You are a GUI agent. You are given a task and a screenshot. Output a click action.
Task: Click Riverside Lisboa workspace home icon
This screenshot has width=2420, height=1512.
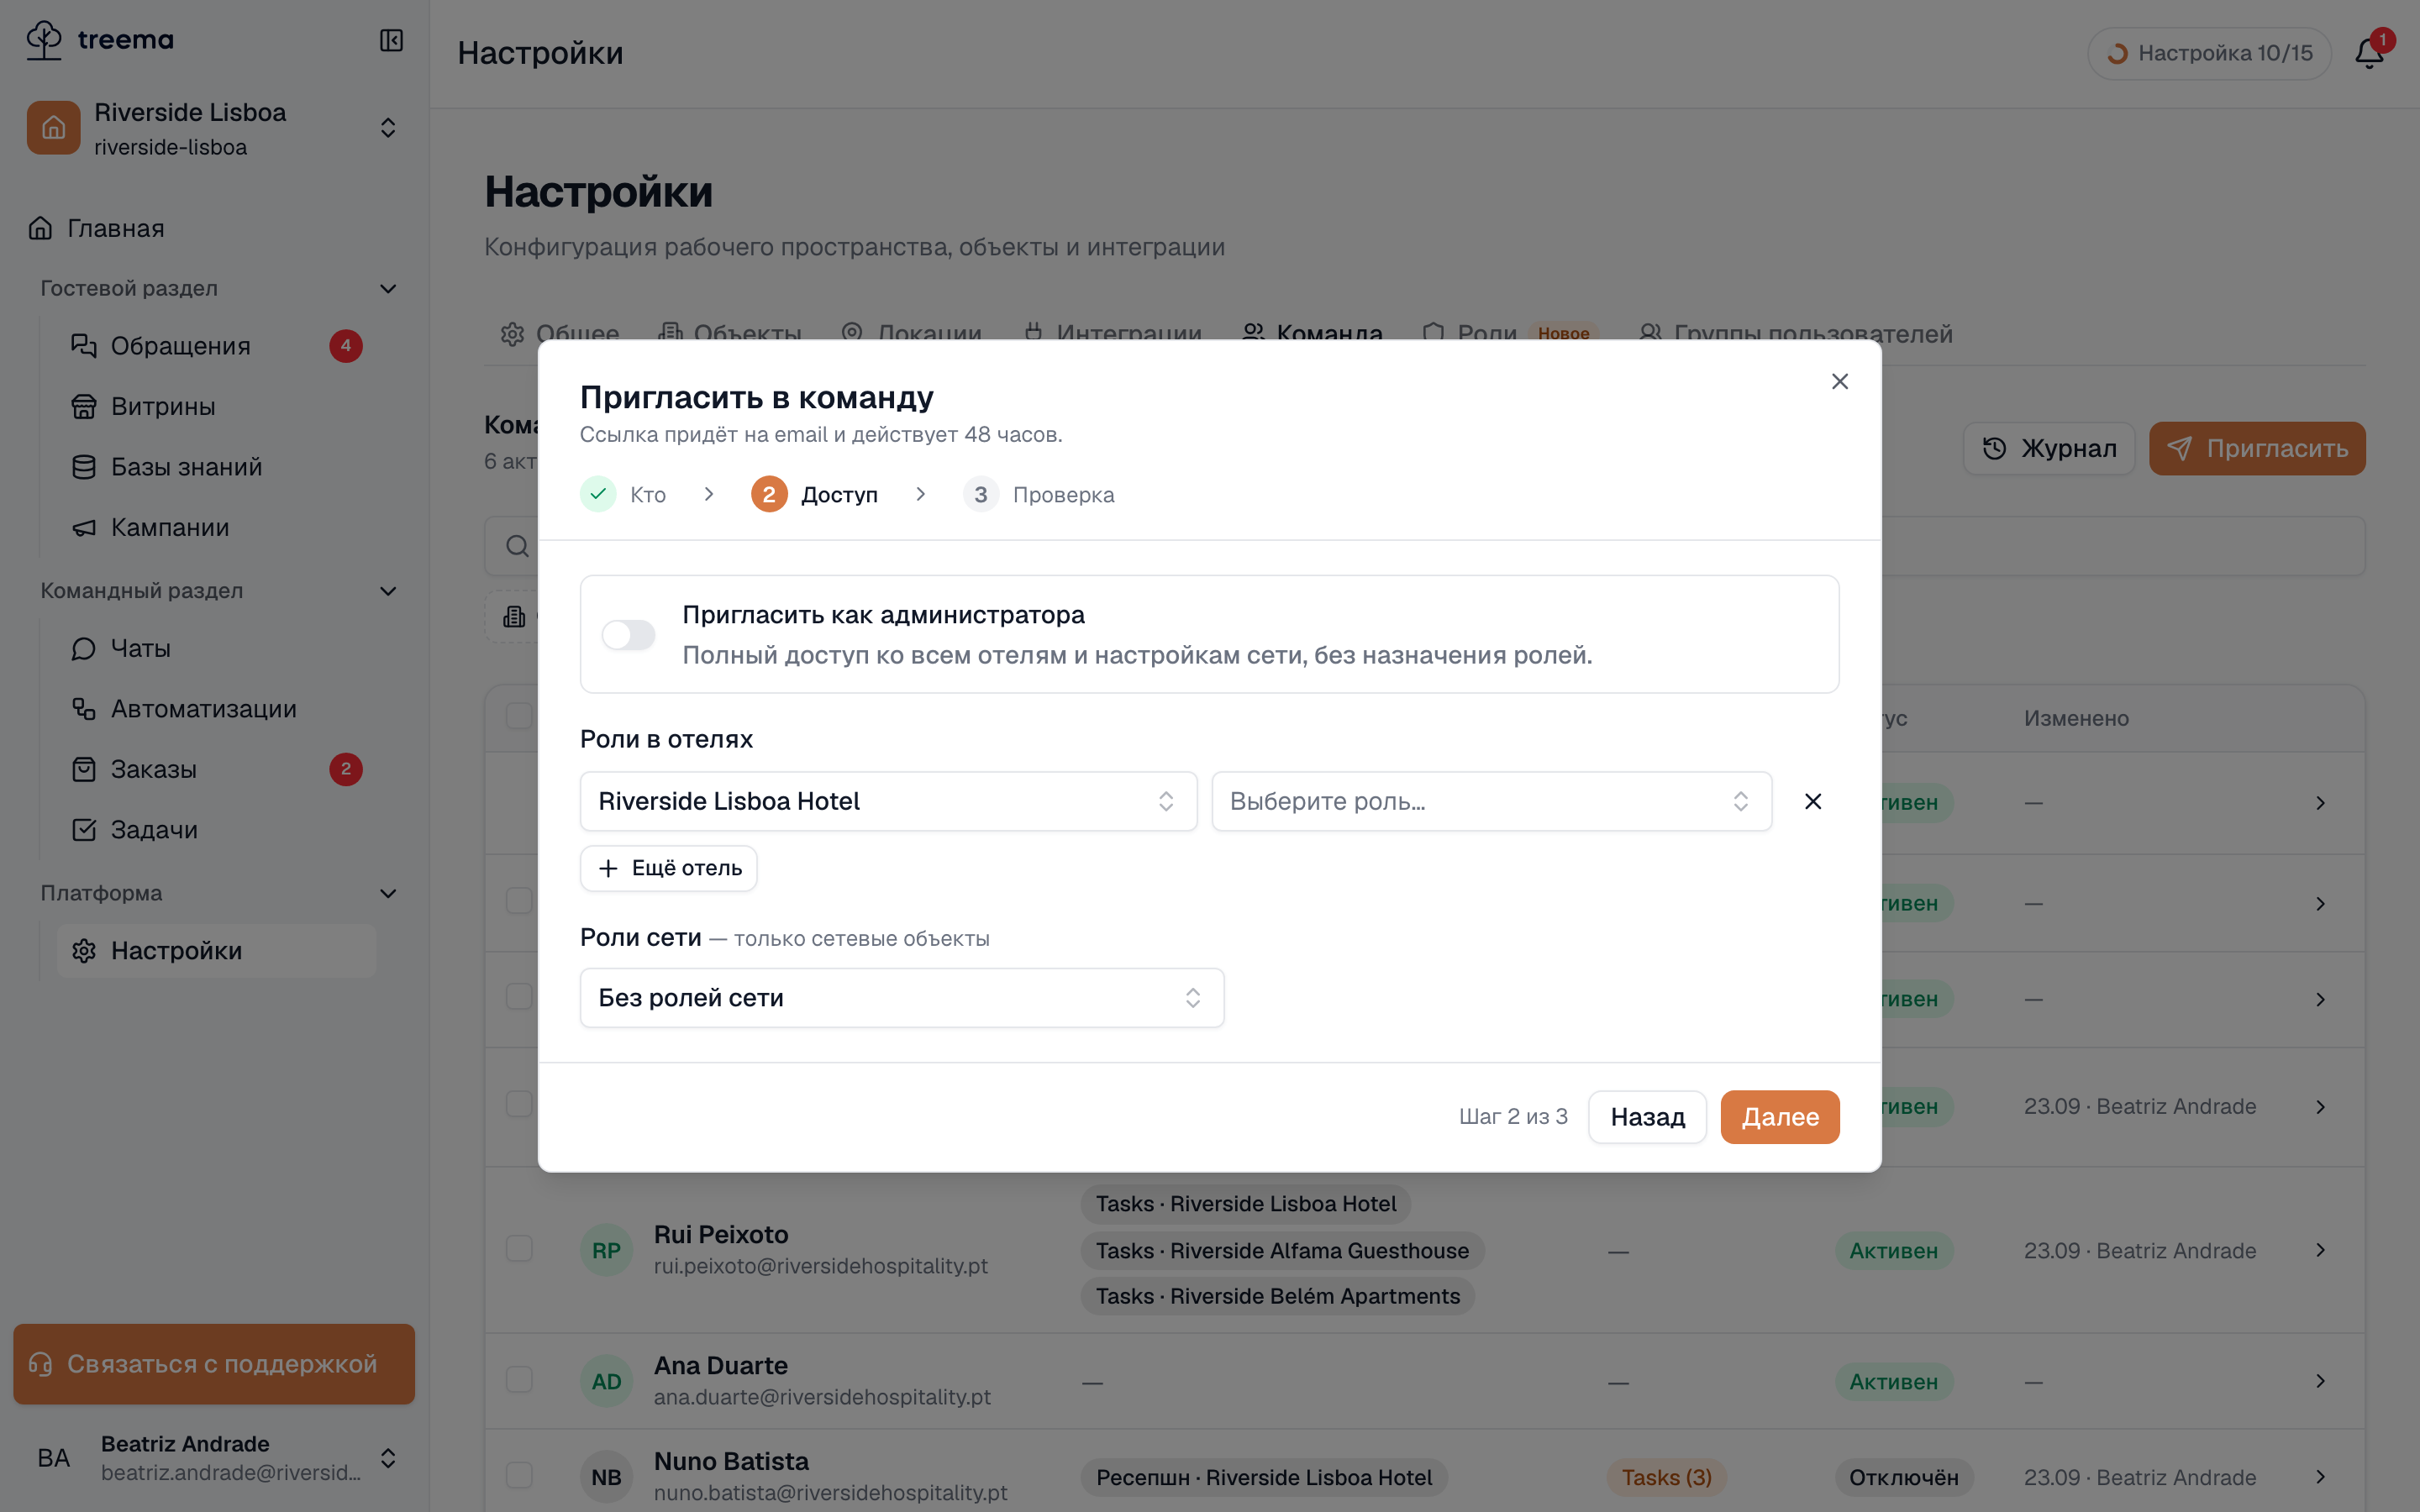coord(53,128)
